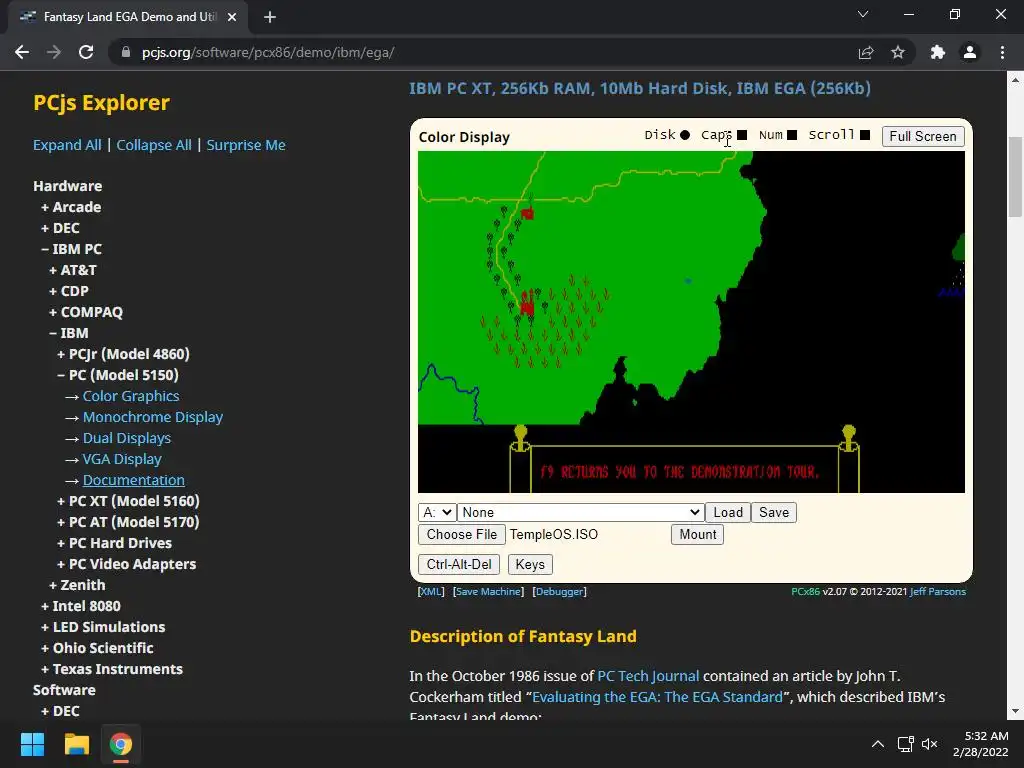1024x768 pixels.
Task: Expand LED Simulations
Action: point(103,627)
